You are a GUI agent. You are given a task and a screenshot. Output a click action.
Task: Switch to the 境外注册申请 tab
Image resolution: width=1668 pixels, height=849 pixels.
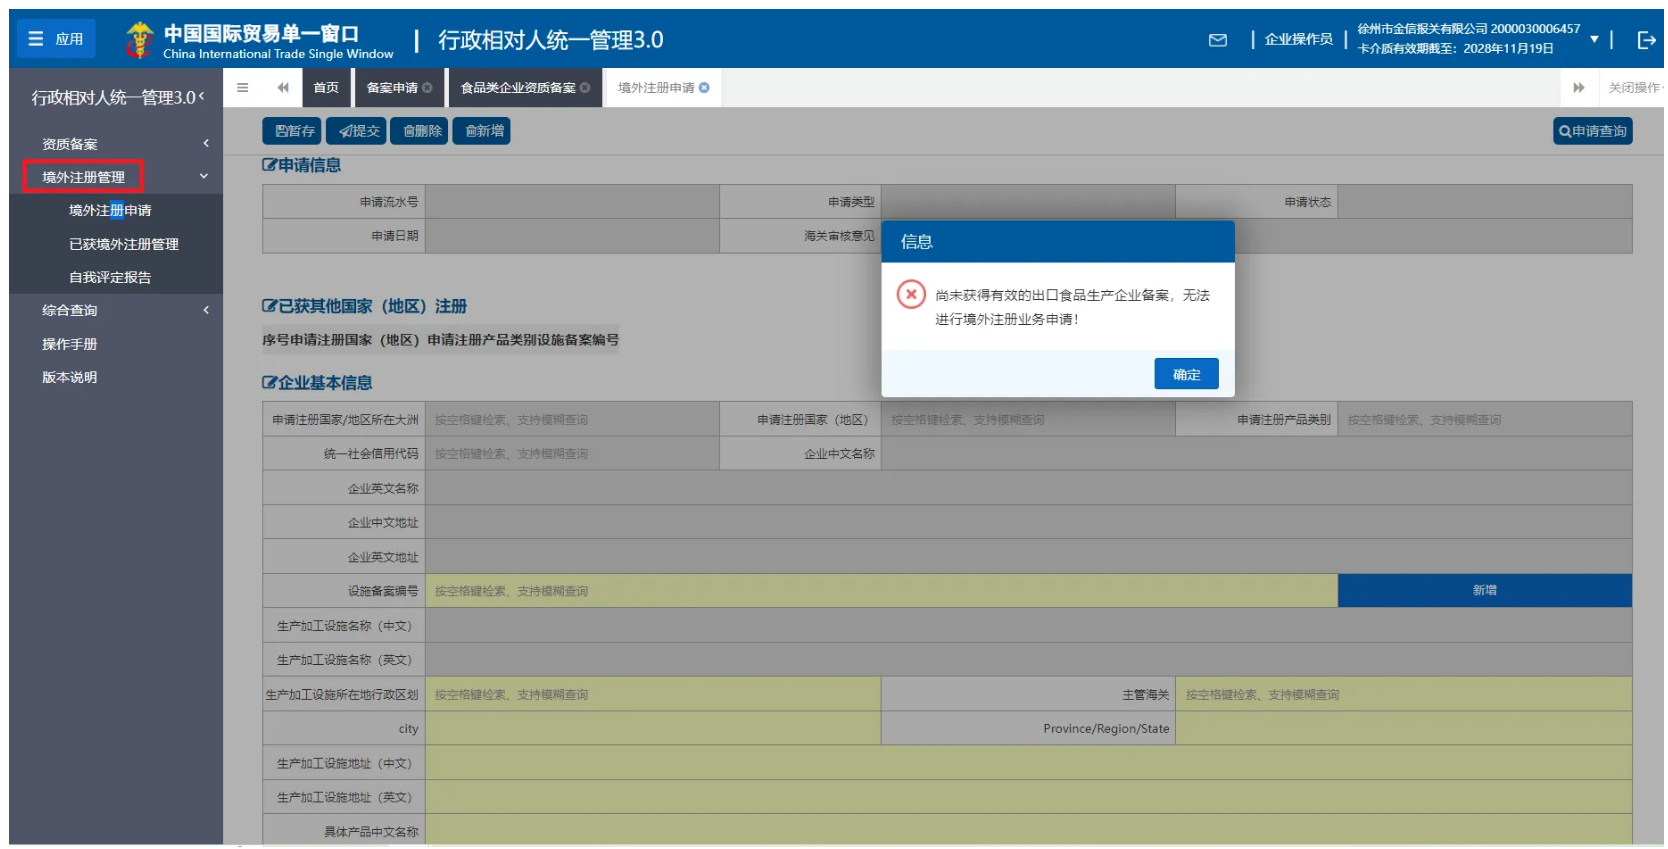(x=656, y=88)
